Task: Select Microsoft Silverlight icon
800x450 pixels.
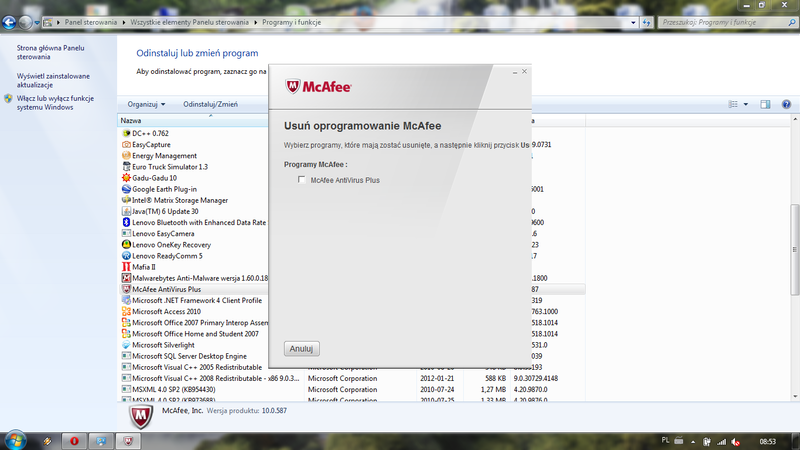Action: 126,345
